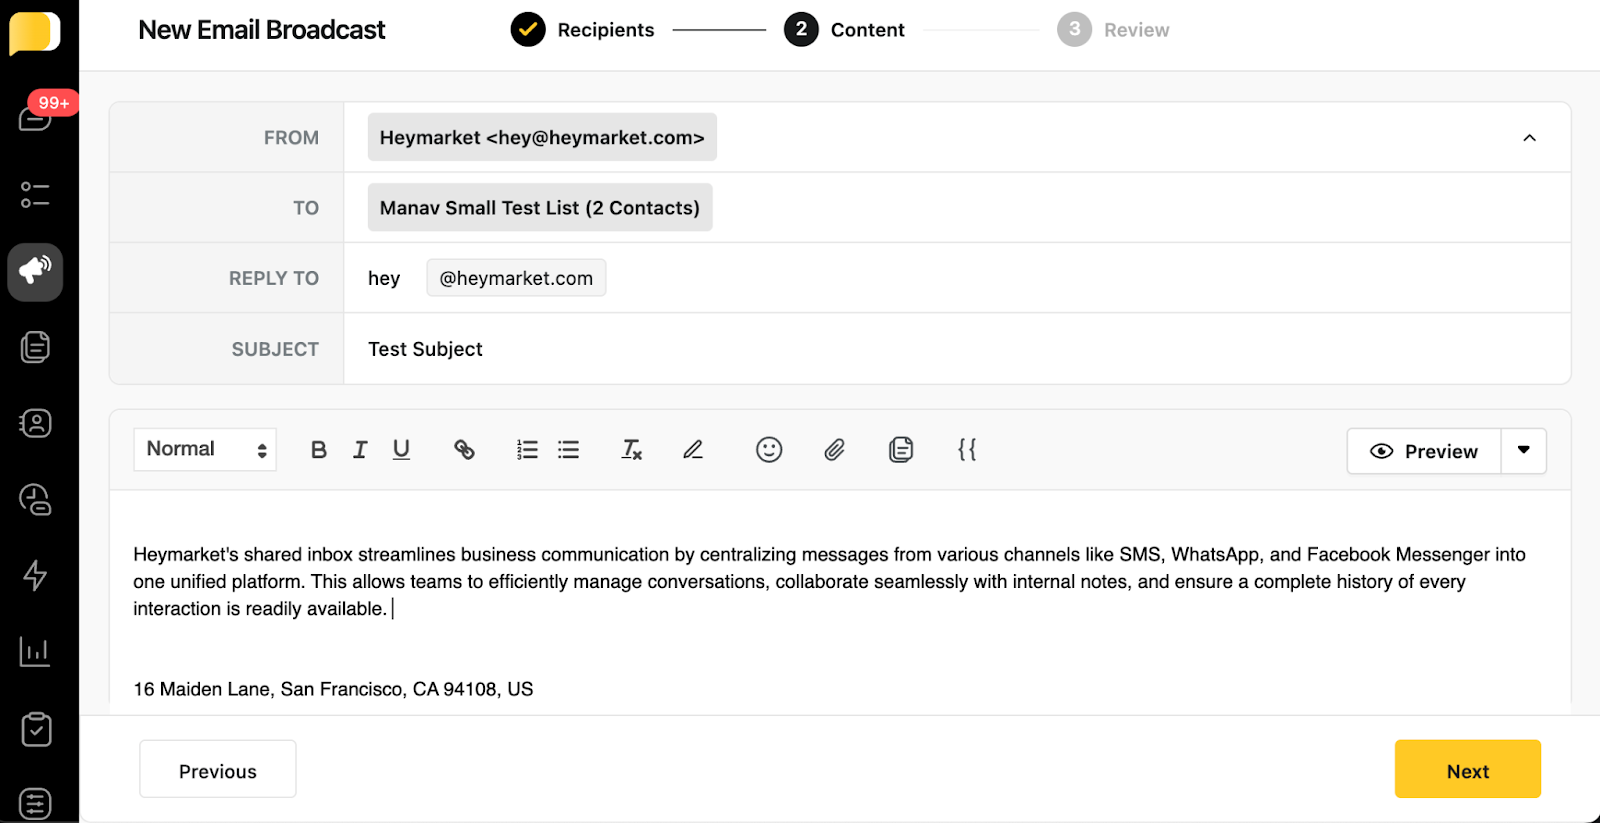Insert a template from toolbar
This screenshot has height=823, width=1600.
click(900, 450)
